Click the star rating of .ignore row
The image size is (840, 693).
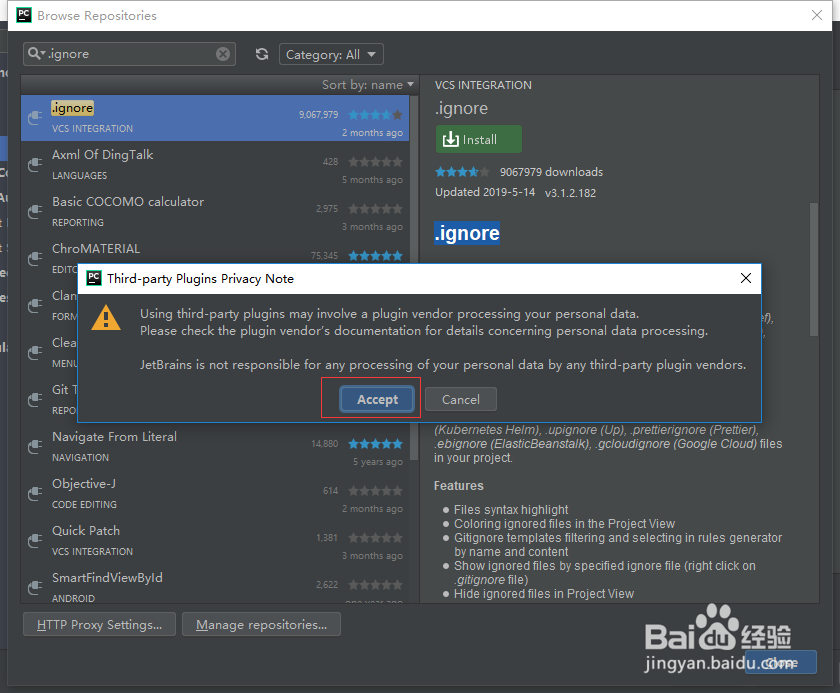click(x=376, y=115)
